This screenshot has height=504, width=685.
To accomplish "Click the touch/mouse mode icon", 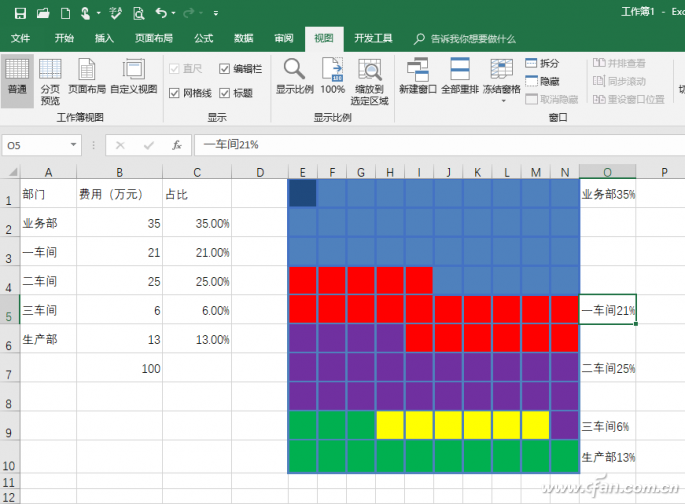I will (x=86, y=13).
